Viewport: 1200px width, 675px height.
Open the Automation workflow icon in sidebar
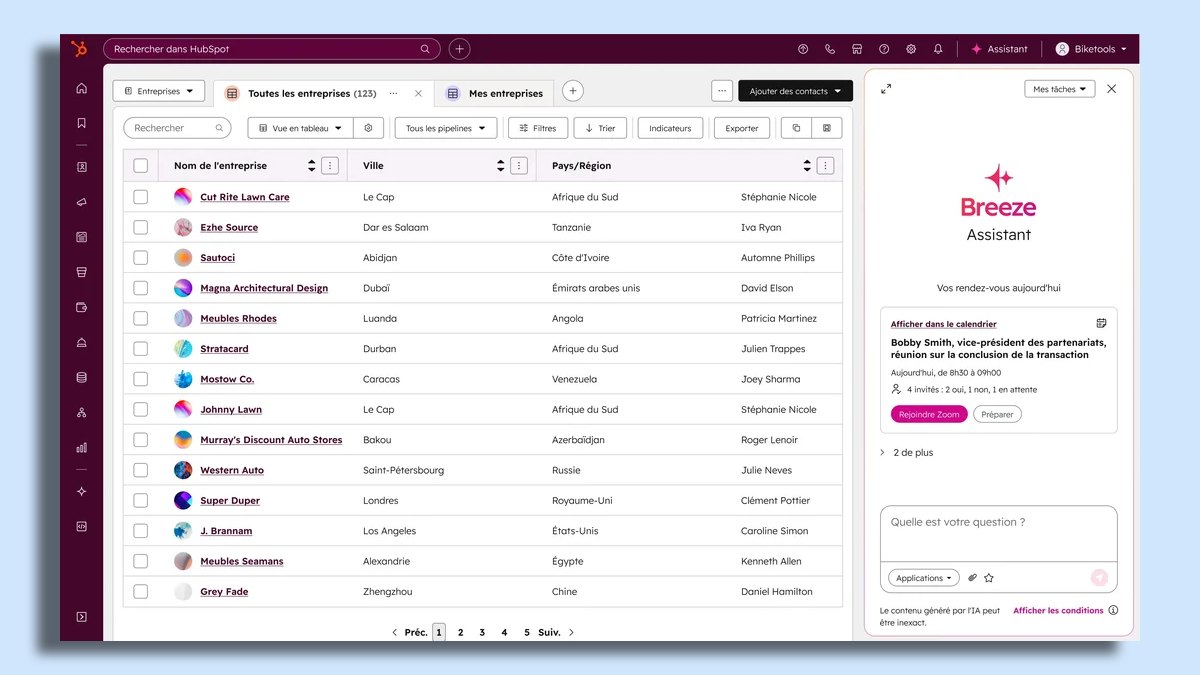coord(82,412)
